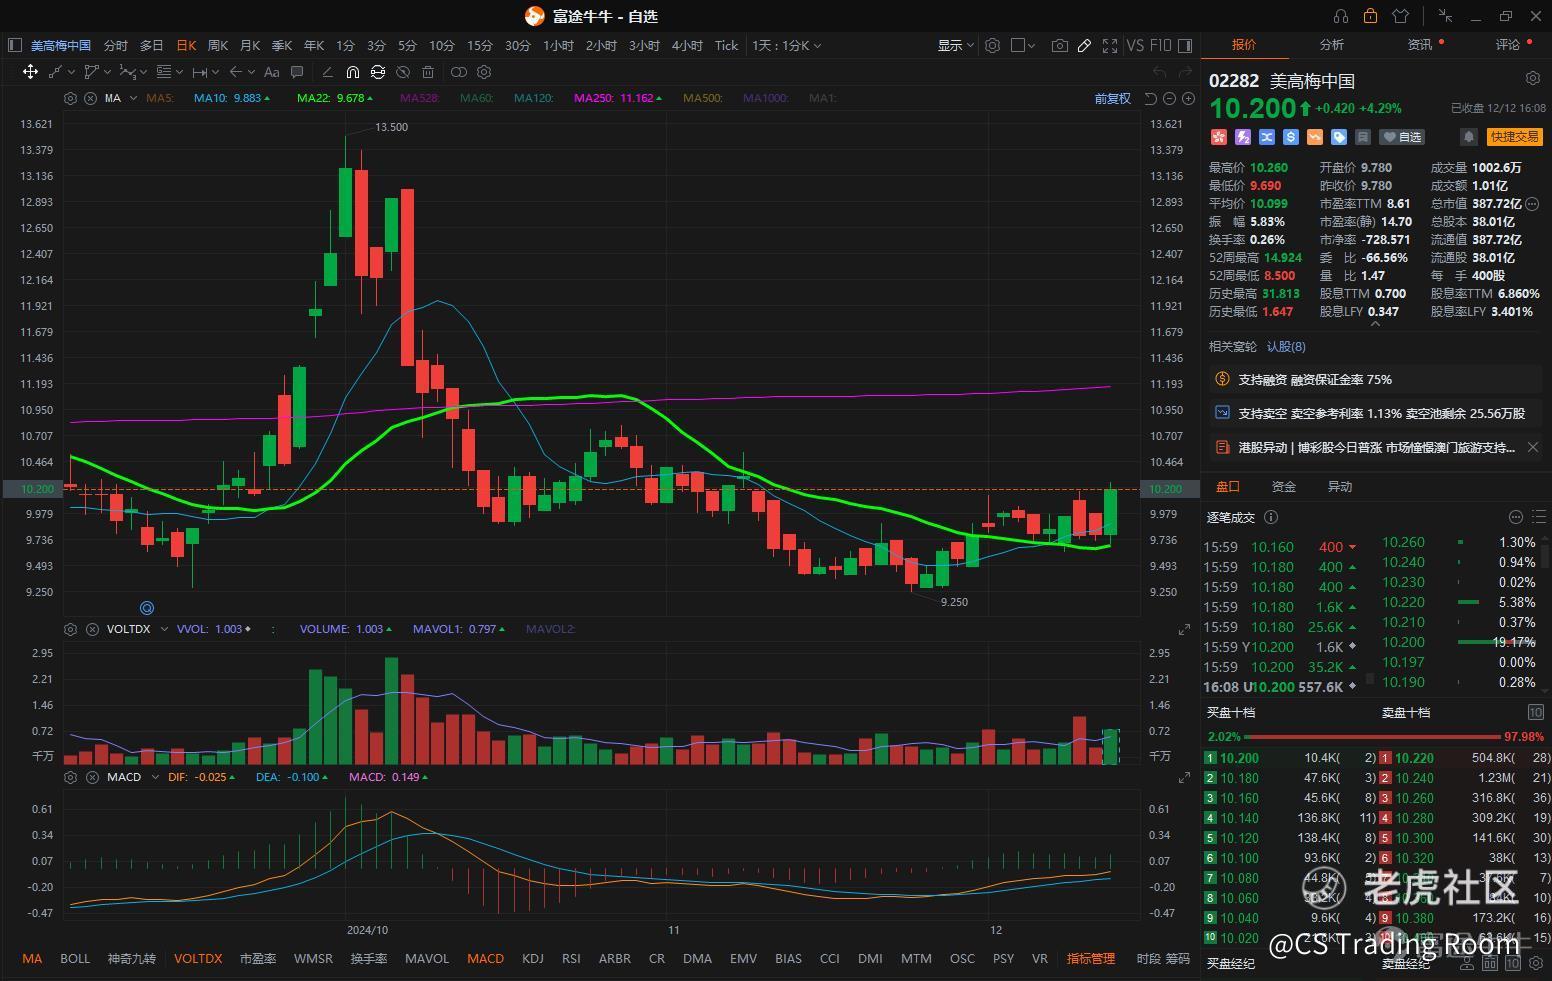Set a price alert with bell icon
This screenshot has width=1552, height=981.
(x=1469, y=137)
